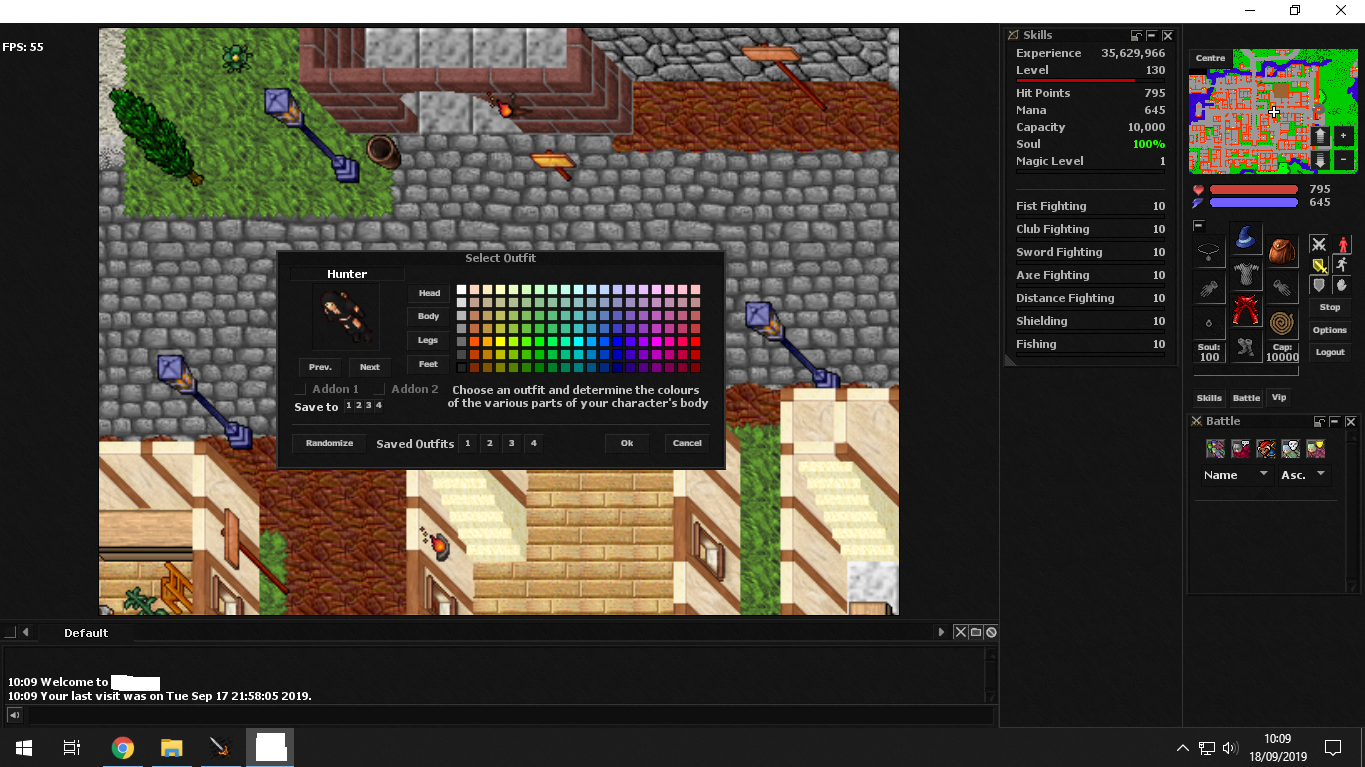Click the Prev. outfit button
Viewport: 1365px width, 767px height.
click(x=320, y=367)
